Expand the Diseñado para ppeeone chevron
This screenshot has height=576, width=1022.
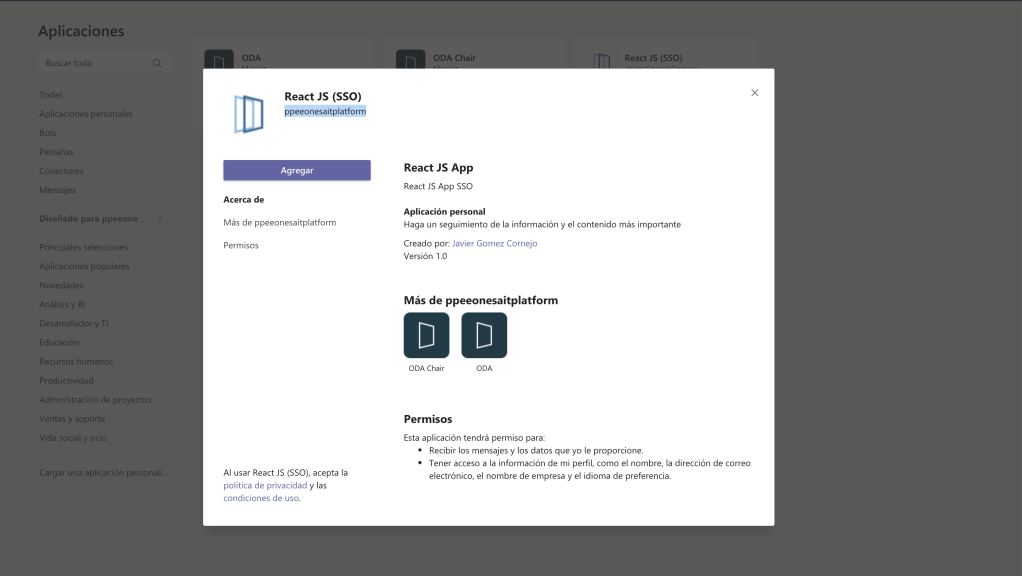[160, 218]
